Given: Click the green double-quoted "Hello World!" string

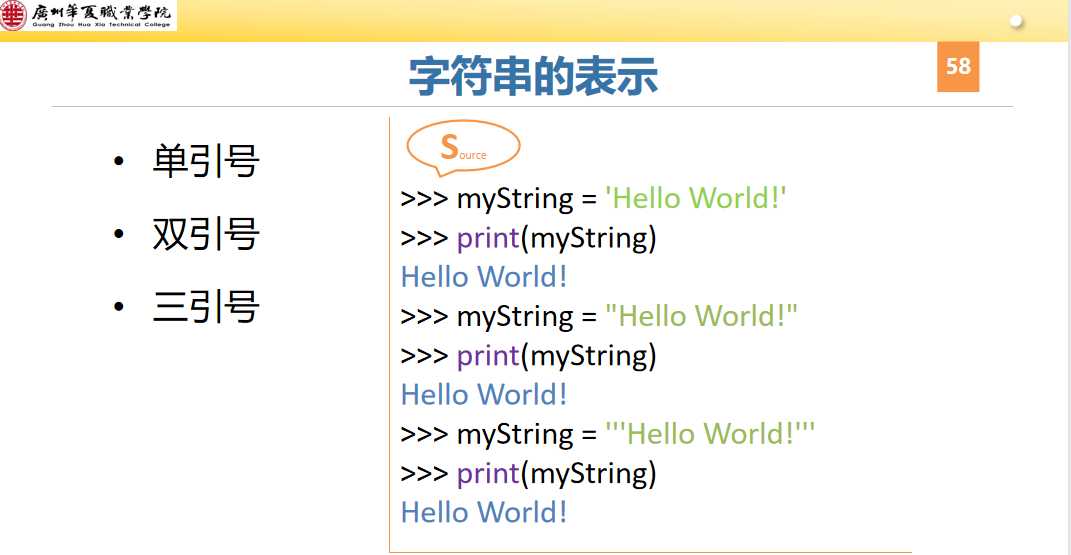Looking at the screenshot, I should coord(702,316).
